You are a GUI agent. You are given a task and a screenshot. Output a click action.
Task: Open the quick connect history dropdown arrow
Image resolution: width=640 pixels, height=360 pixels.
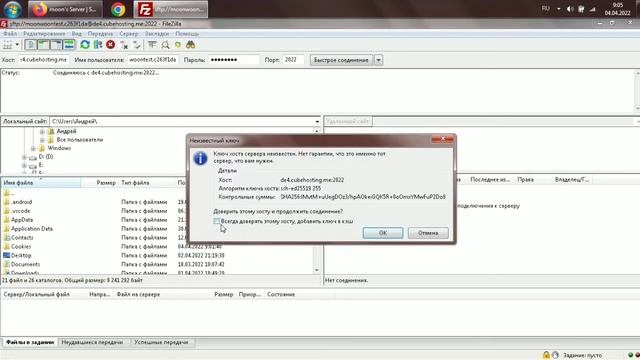click(378, 60)
